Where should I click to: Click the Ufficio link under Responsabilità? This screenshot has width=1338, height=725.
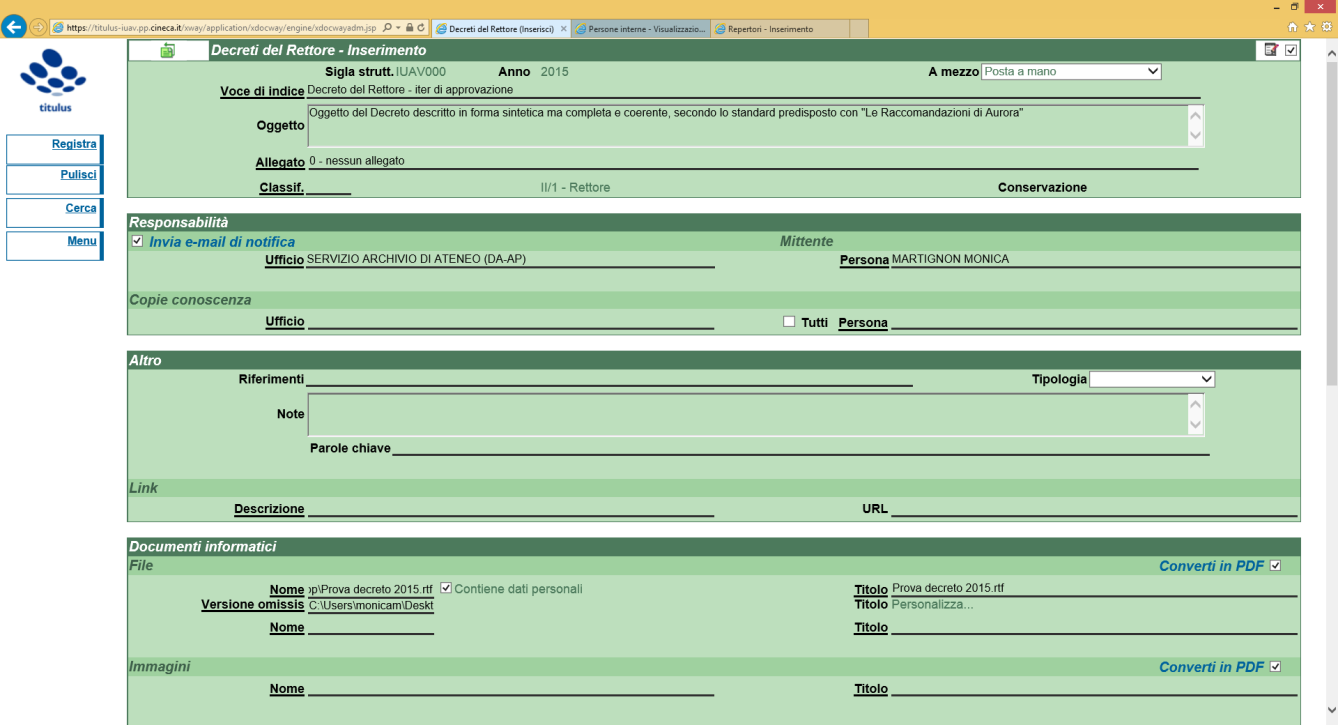tap(285, 261)
